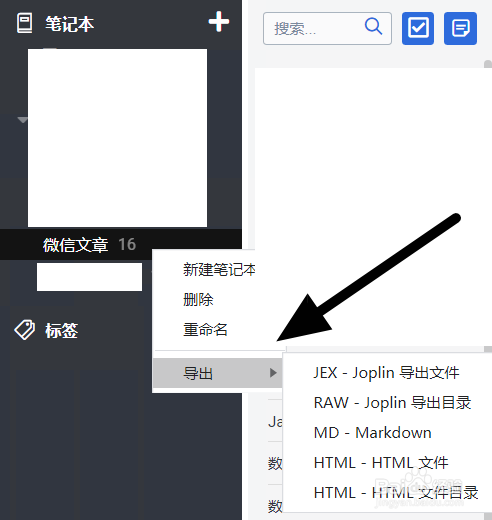Open the 笔记本 section header

coord(70,24)
